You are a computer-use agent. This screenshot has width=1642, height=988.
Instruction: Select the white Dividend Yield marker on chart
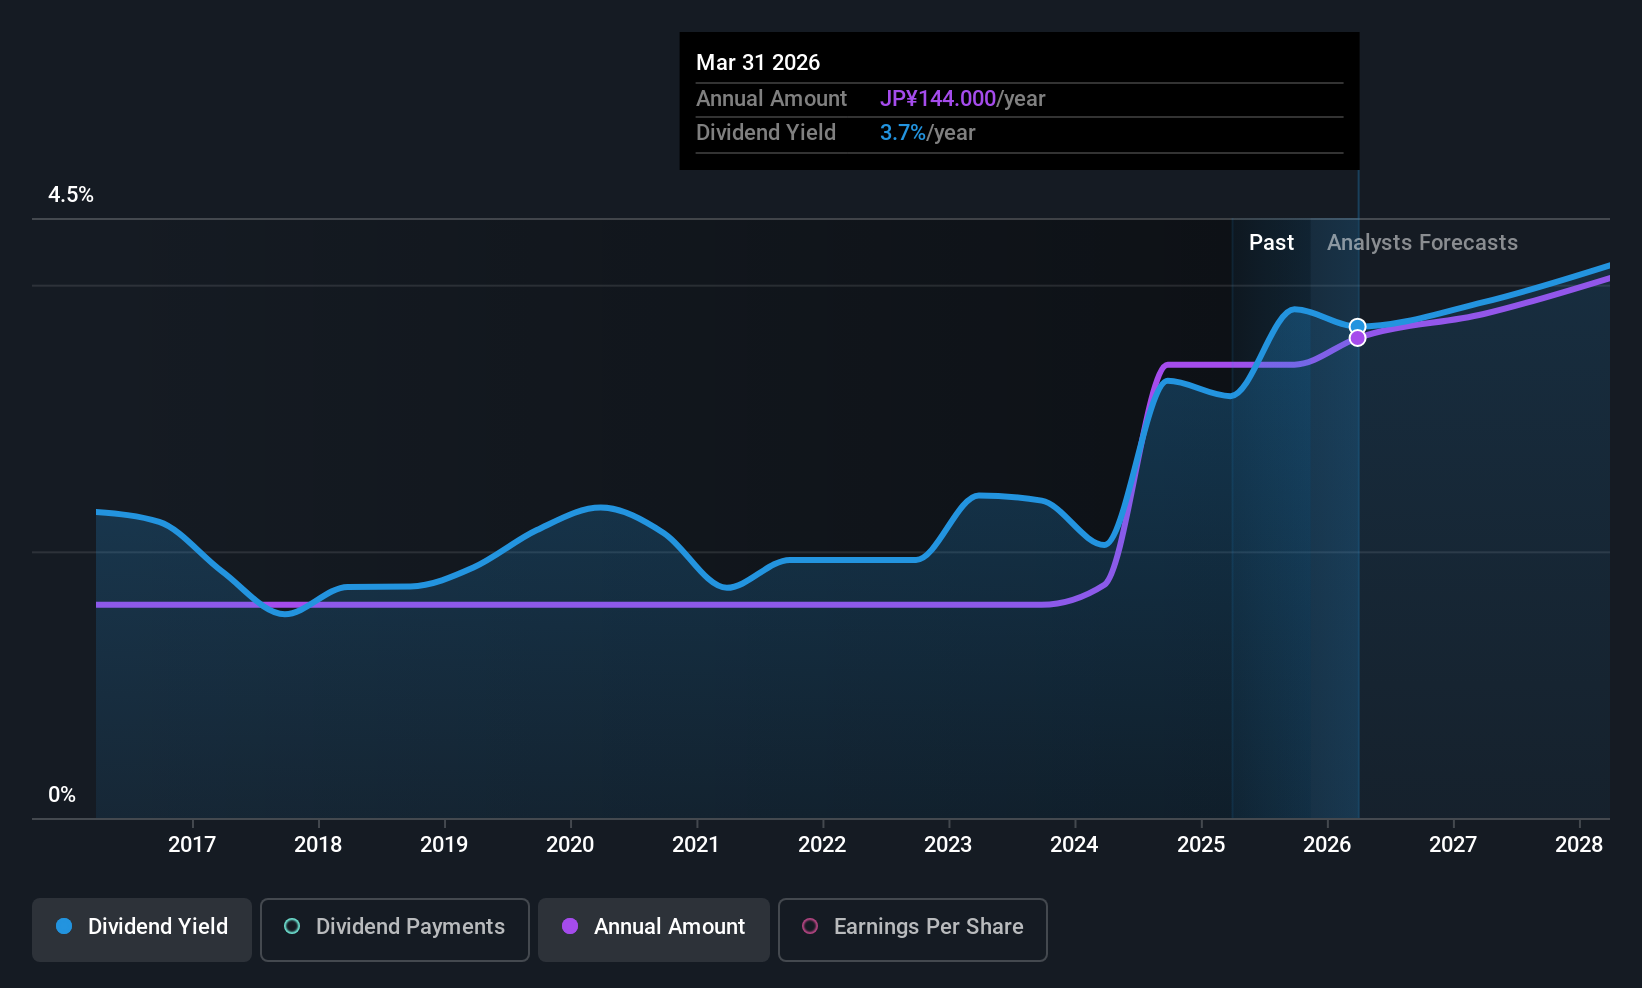pyautogui.click(x=1357, y=325)
